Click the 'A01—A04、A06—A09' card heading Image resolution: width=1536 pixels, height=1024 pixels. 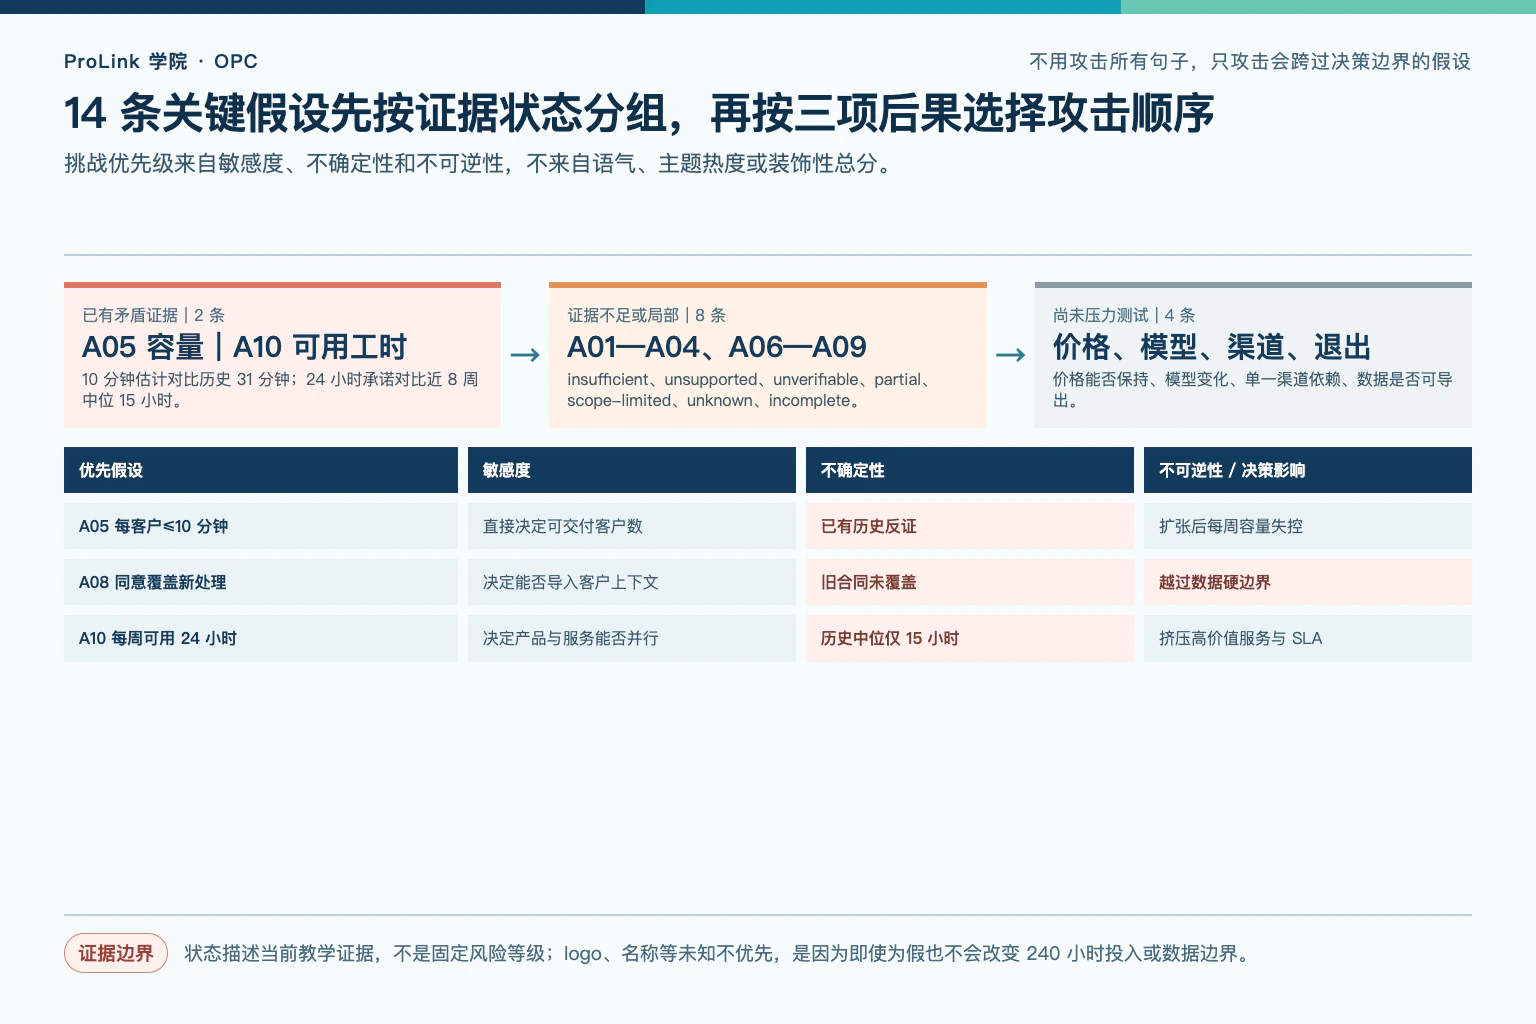[x=717, y=347]
